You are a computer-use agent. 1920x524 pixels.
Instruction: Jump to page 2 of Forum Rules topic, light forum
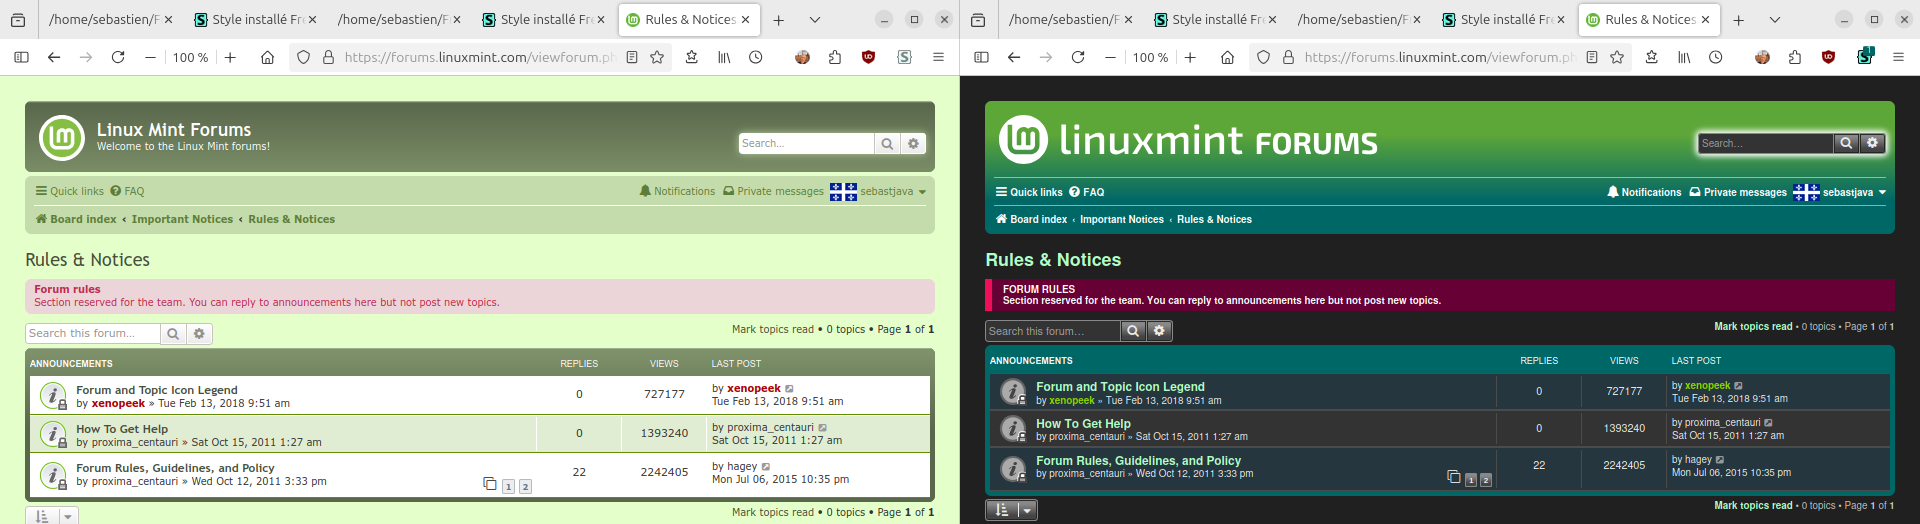(x=525, y=487)
